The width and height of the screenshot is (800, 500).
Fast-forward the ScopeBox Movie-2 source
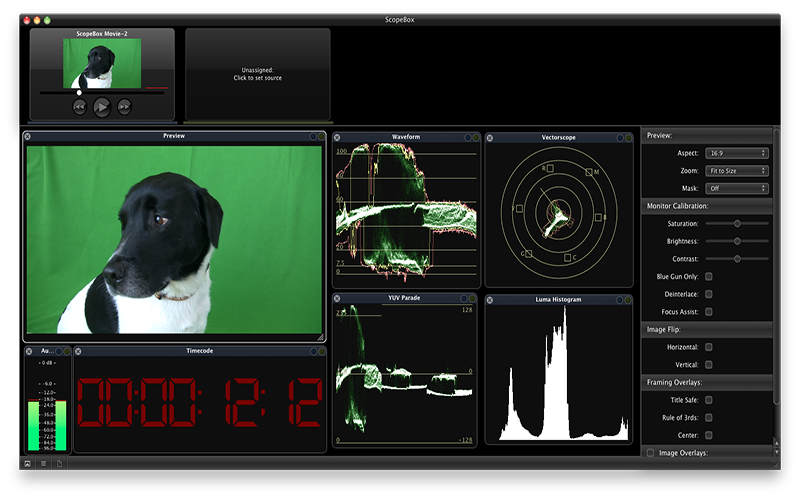click(x=124, y=107)
